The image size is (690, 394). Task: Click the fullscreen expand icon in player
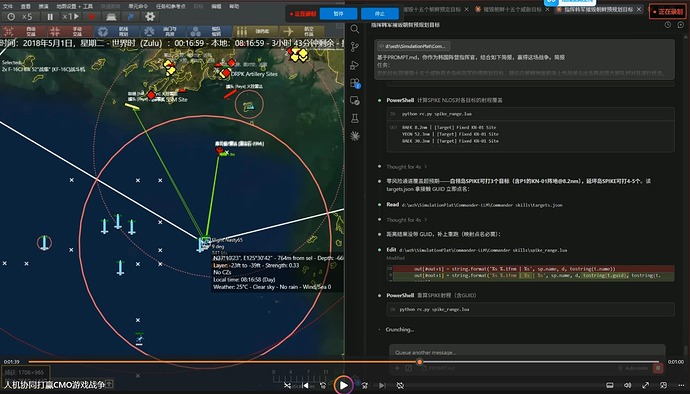(x=645, y=385)
